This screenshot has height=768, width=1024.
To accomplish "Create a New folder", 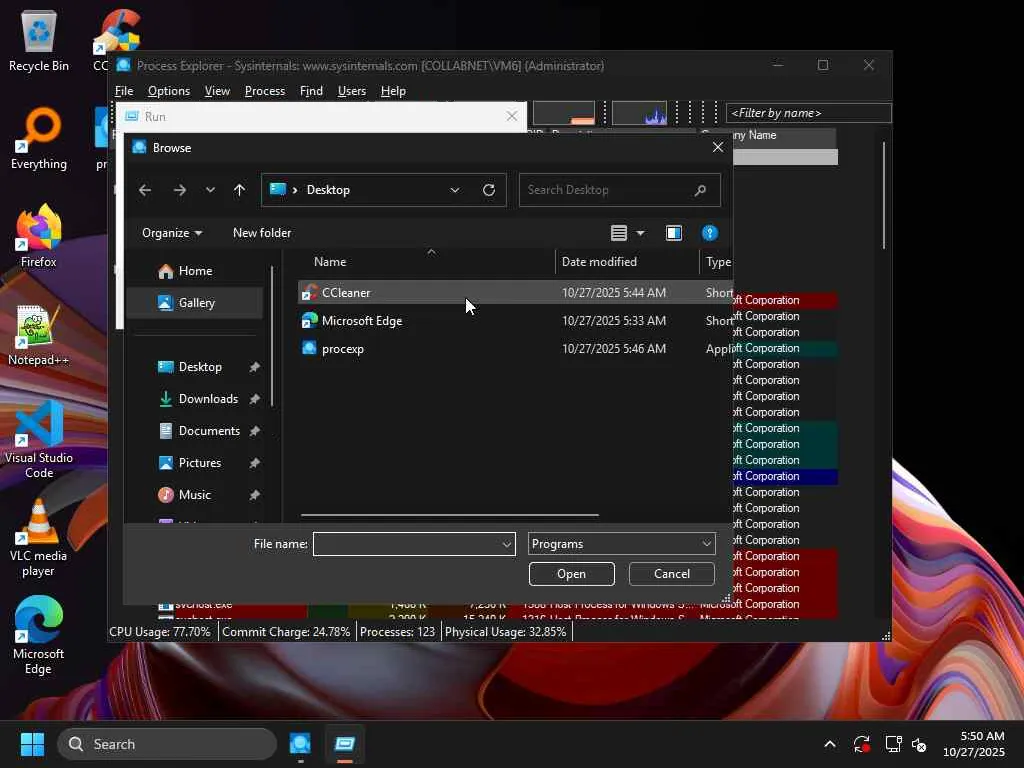I will 262,233.
